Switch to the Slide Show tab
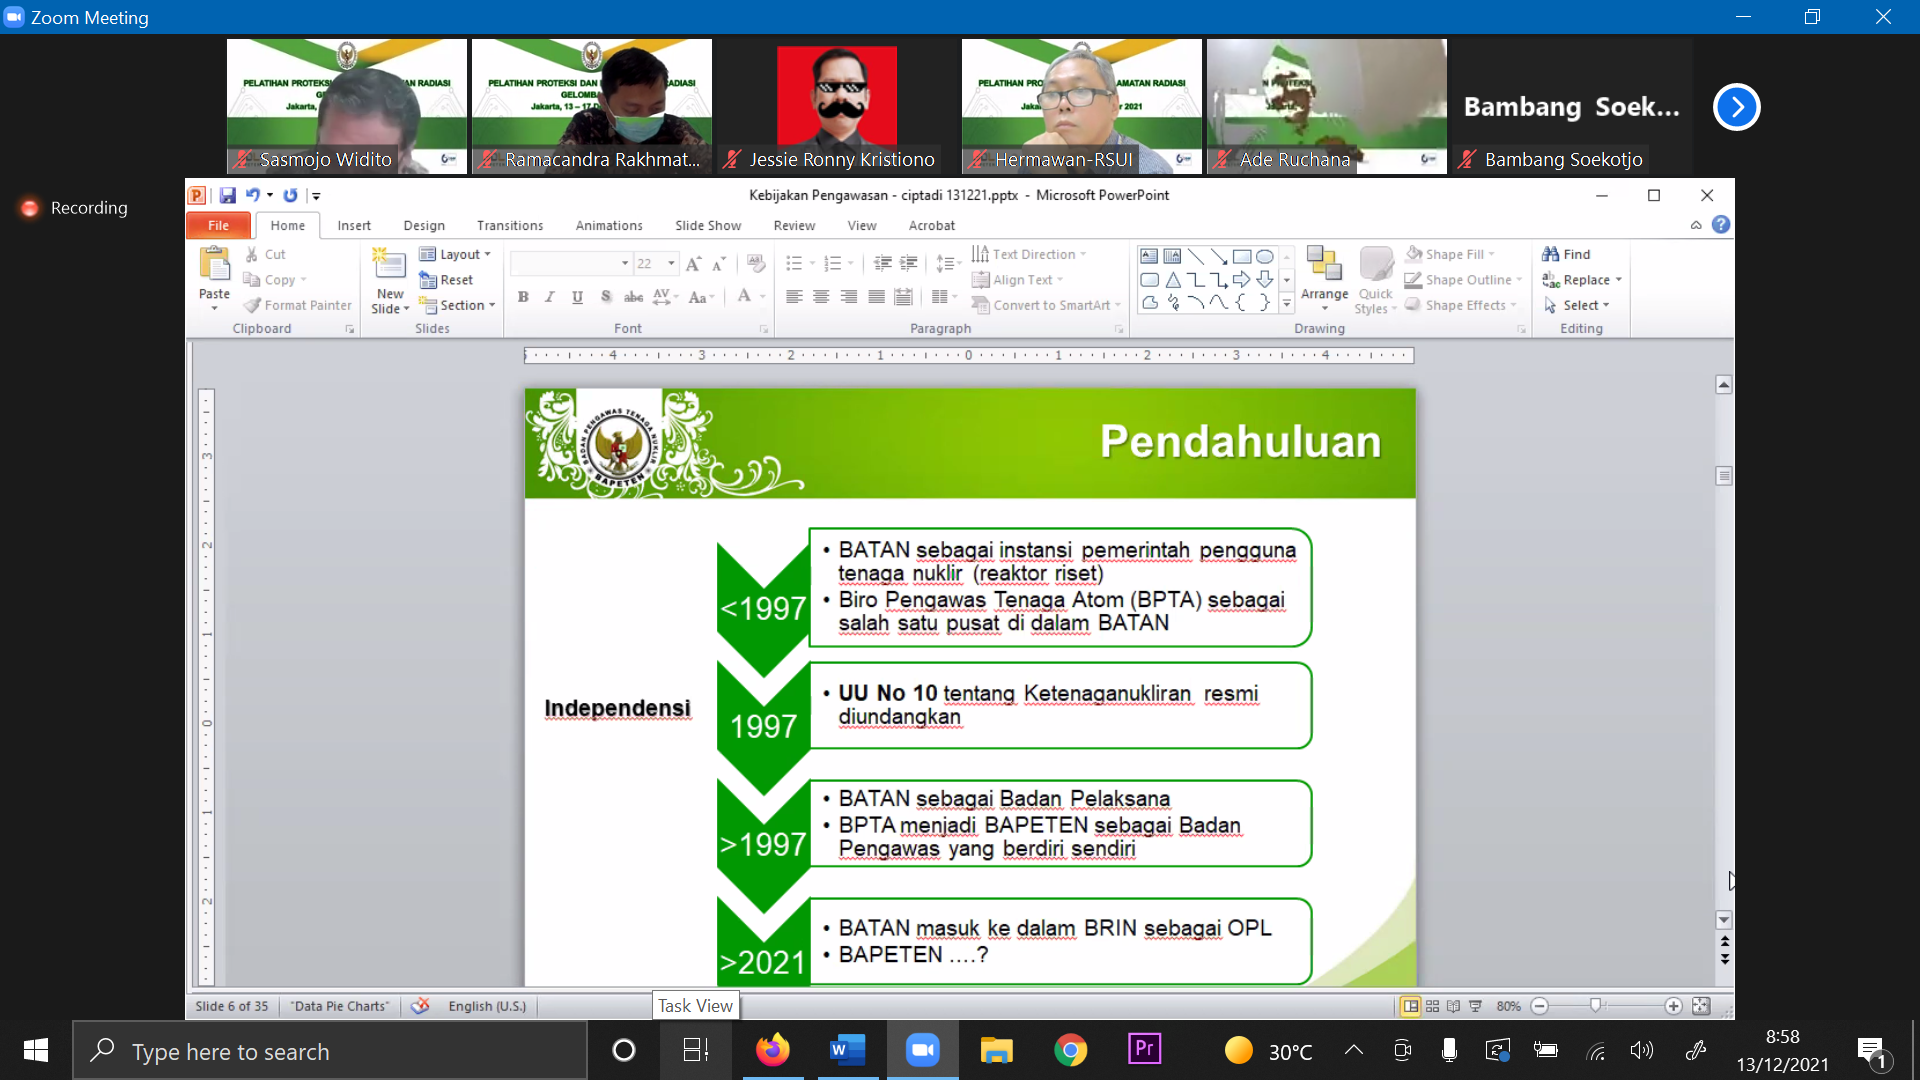1920x1080 pixels. 708,225
